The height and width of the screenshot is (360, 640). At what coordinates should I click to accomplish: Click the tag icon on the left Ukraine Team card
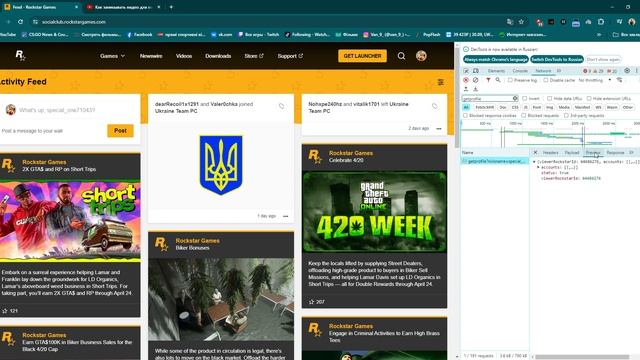tap(435, 106)
